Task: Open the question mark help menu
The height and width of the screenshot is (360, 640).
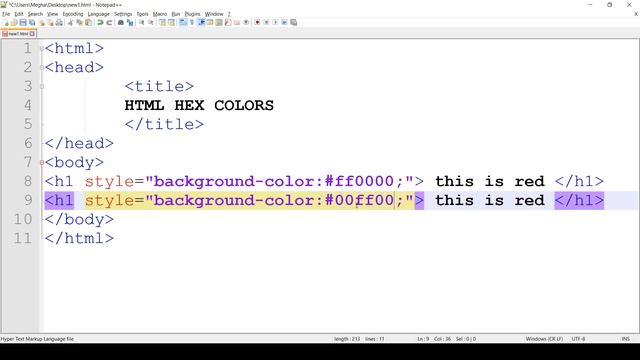Action: pyautogui.click(x=229, y=14)
